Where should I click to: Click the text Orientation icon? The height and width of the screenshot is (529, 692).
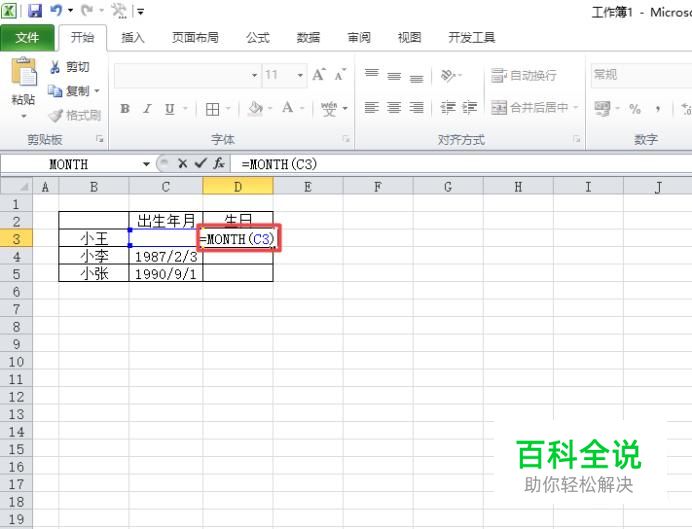pos(448,75)
